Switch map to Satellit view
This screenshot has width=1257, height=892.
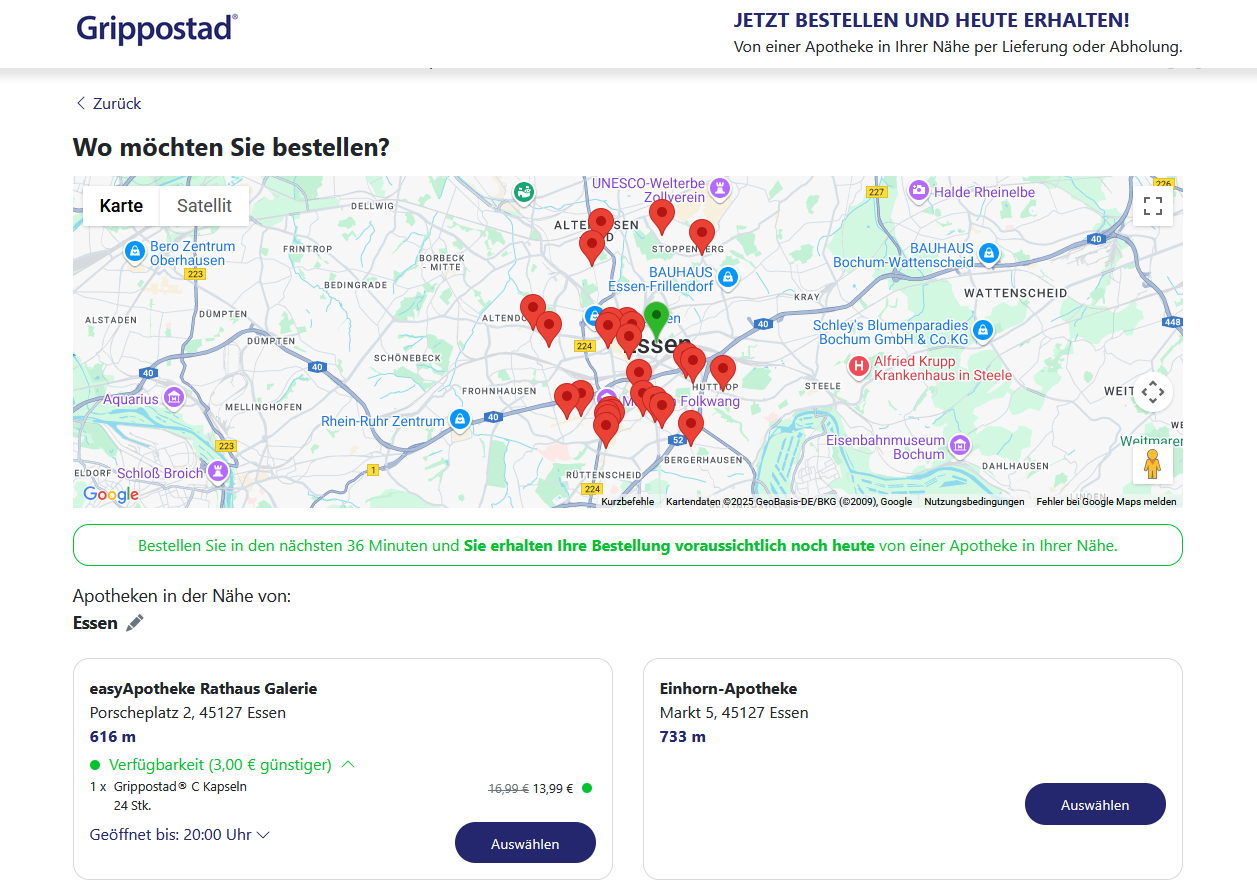[x=204, y=206]
